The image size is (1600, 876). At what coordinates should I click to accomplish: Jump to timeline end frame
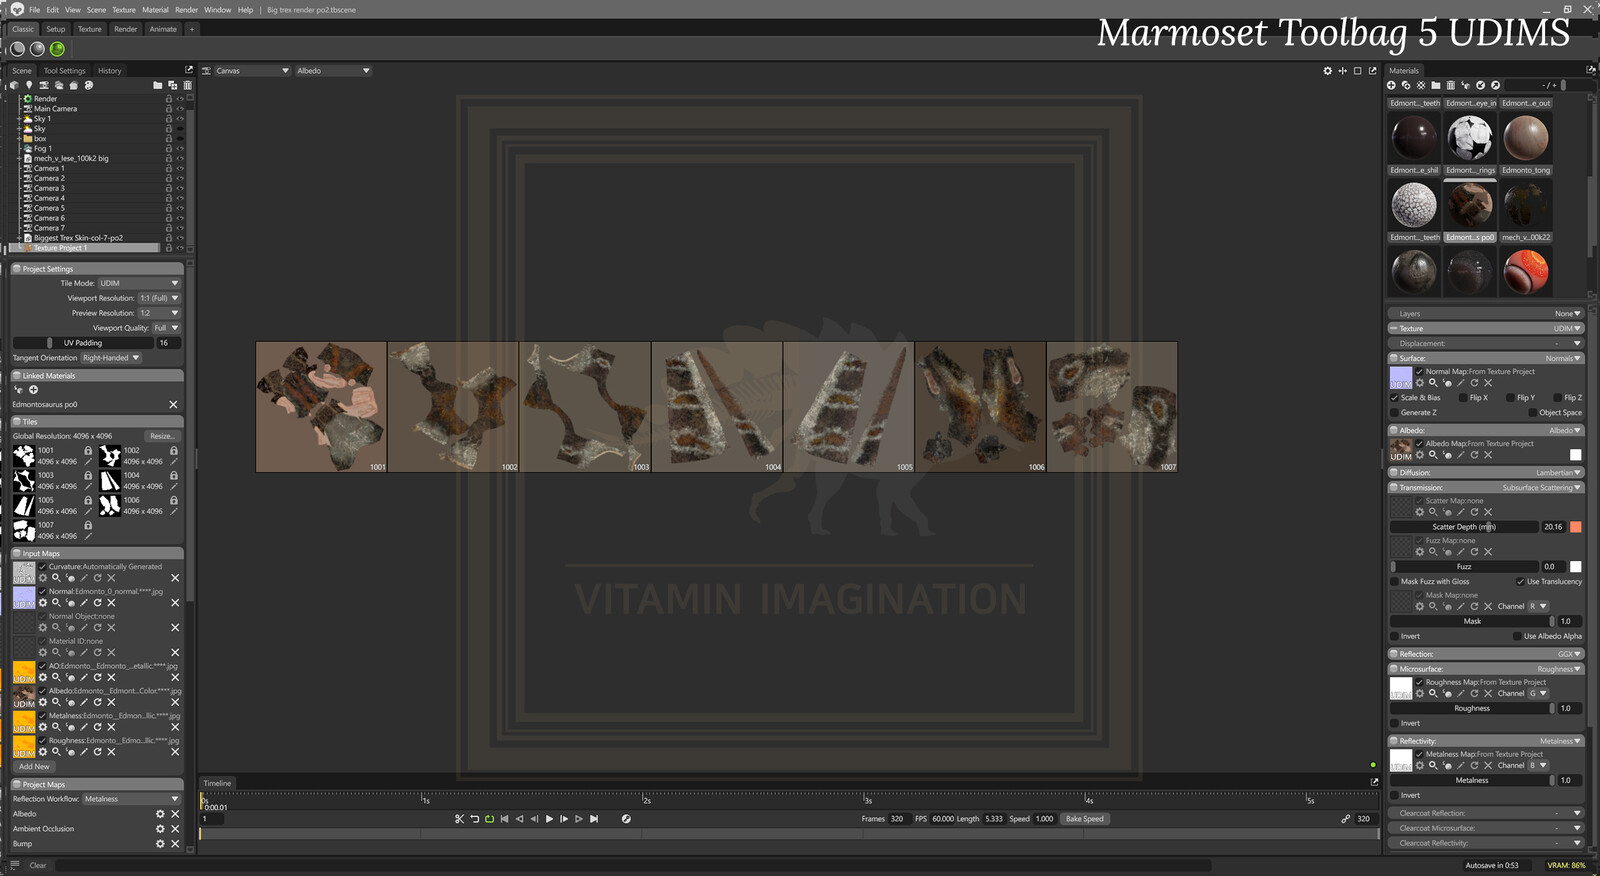[594, 819]
